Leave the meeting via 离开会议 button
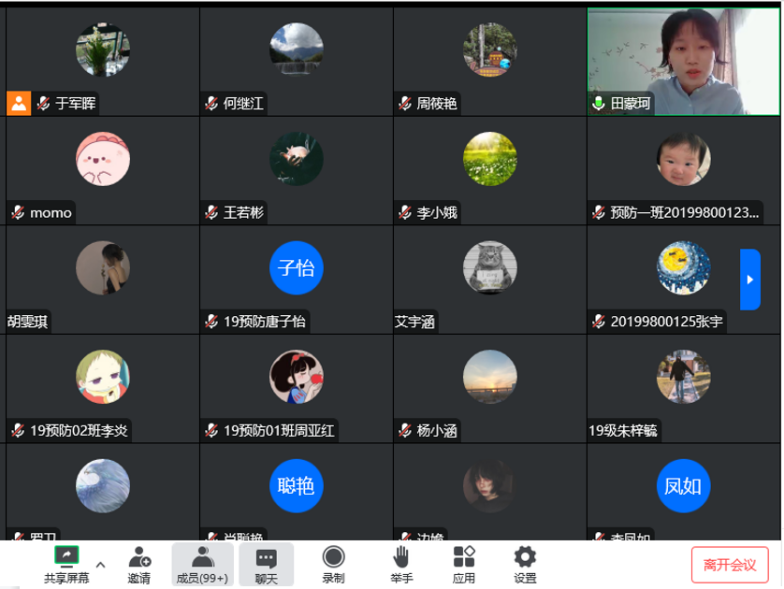This screenshot has height=589, width=784. (x=729, y=565)
